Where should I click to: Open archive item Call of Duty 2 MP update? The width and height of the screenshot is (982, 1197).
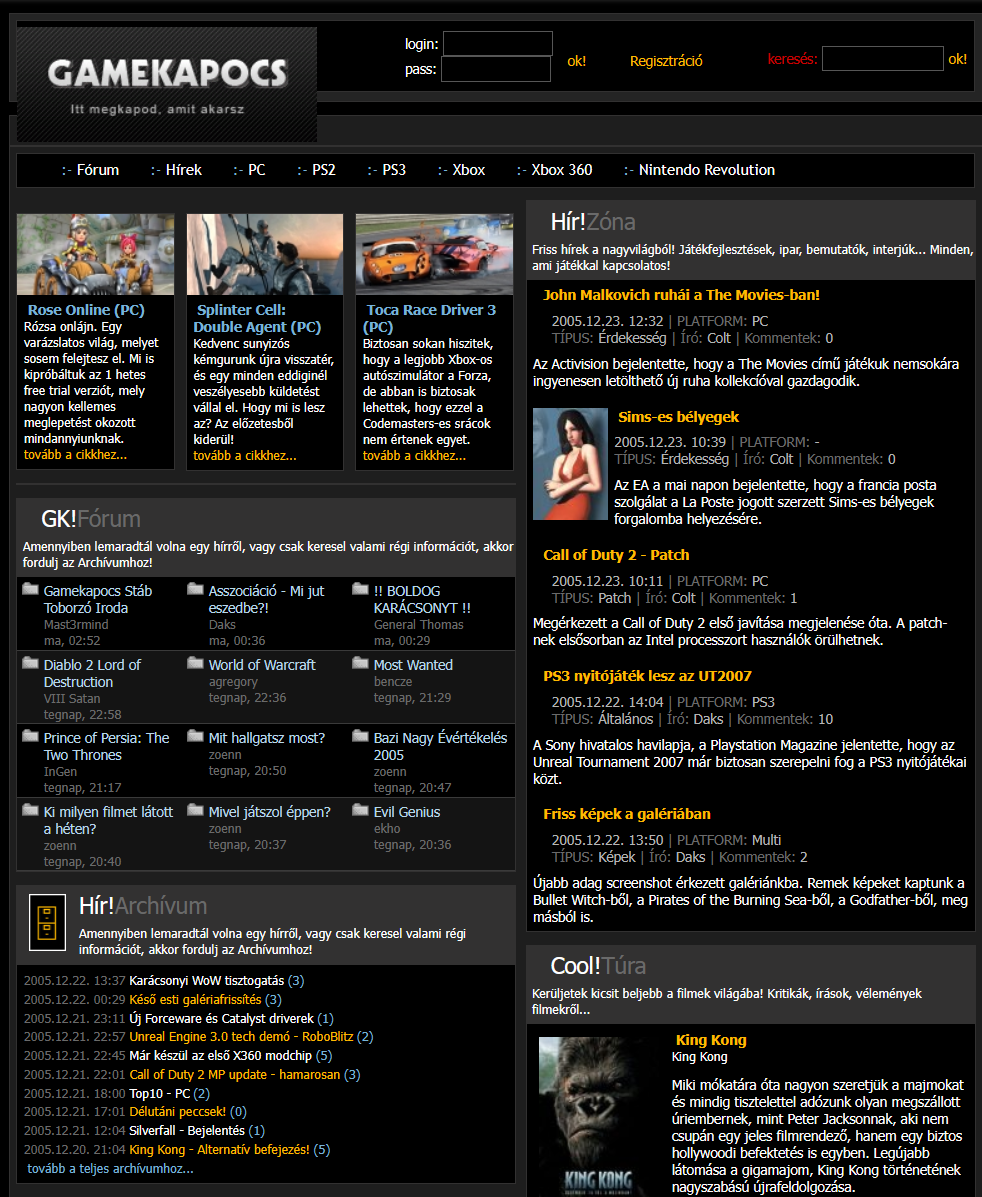[234, 1074]
